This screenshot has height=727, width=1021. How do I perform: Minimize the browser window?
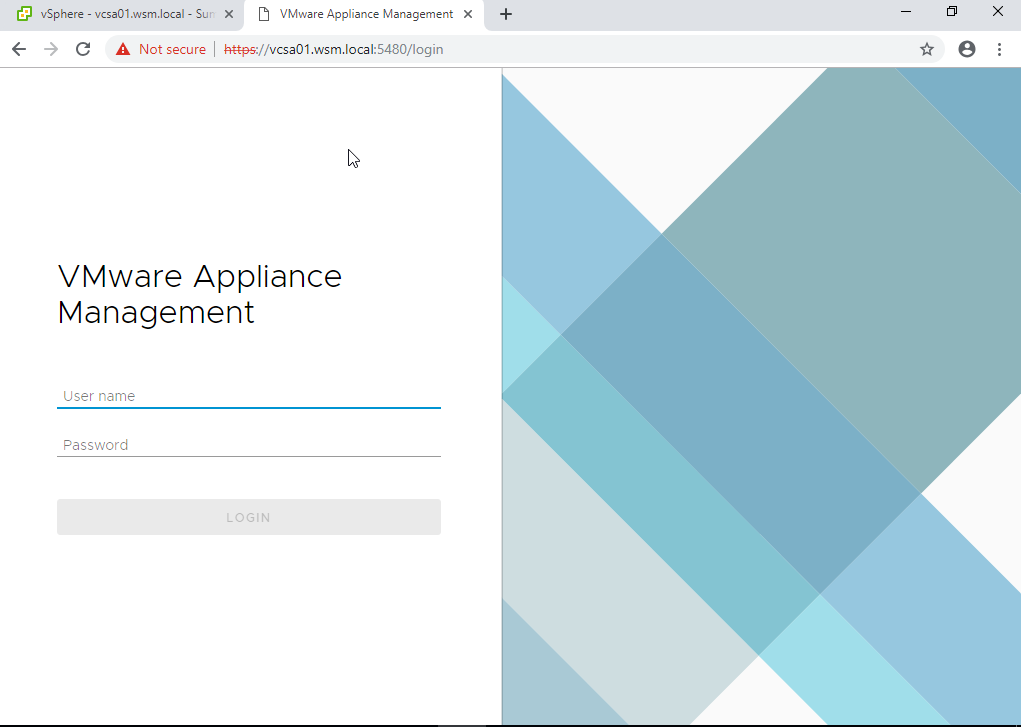coord(906,12)
